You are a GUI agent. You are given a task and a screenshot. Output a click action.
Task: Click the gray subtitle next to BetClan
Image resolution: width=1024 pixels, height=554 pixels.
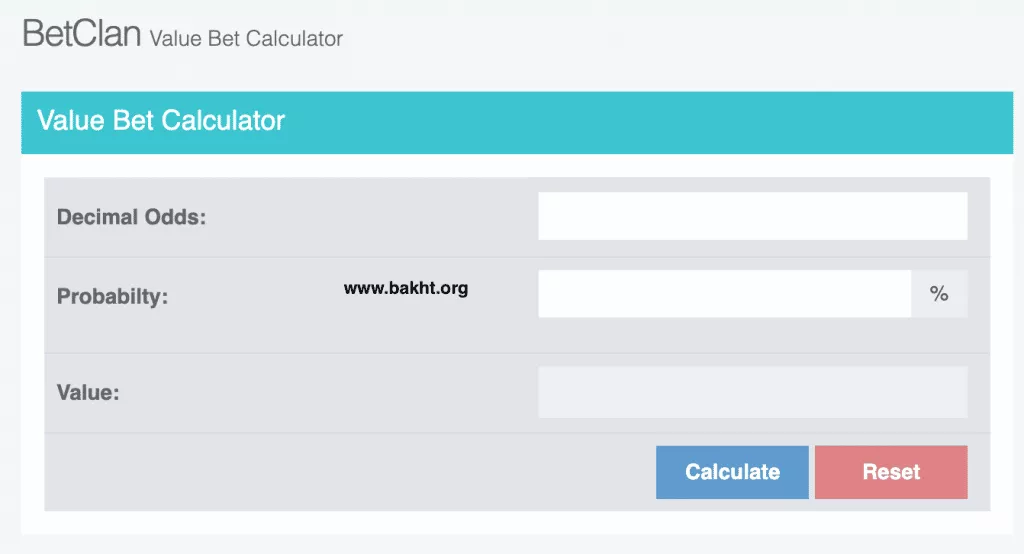tap(246, 39)
